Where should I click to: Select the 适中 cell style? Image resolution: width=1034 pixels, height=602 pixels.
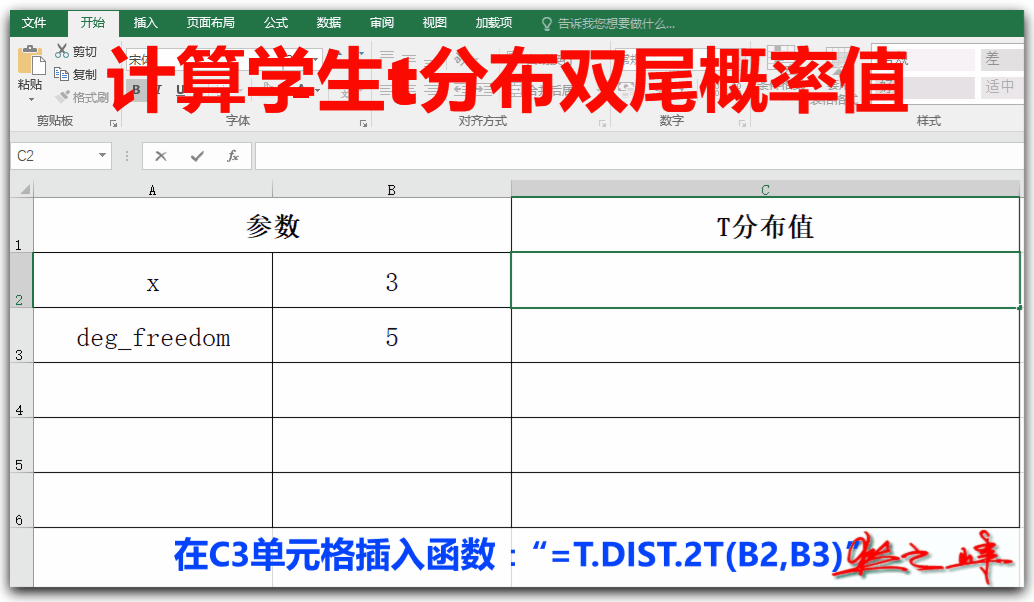coord(1002,86)
